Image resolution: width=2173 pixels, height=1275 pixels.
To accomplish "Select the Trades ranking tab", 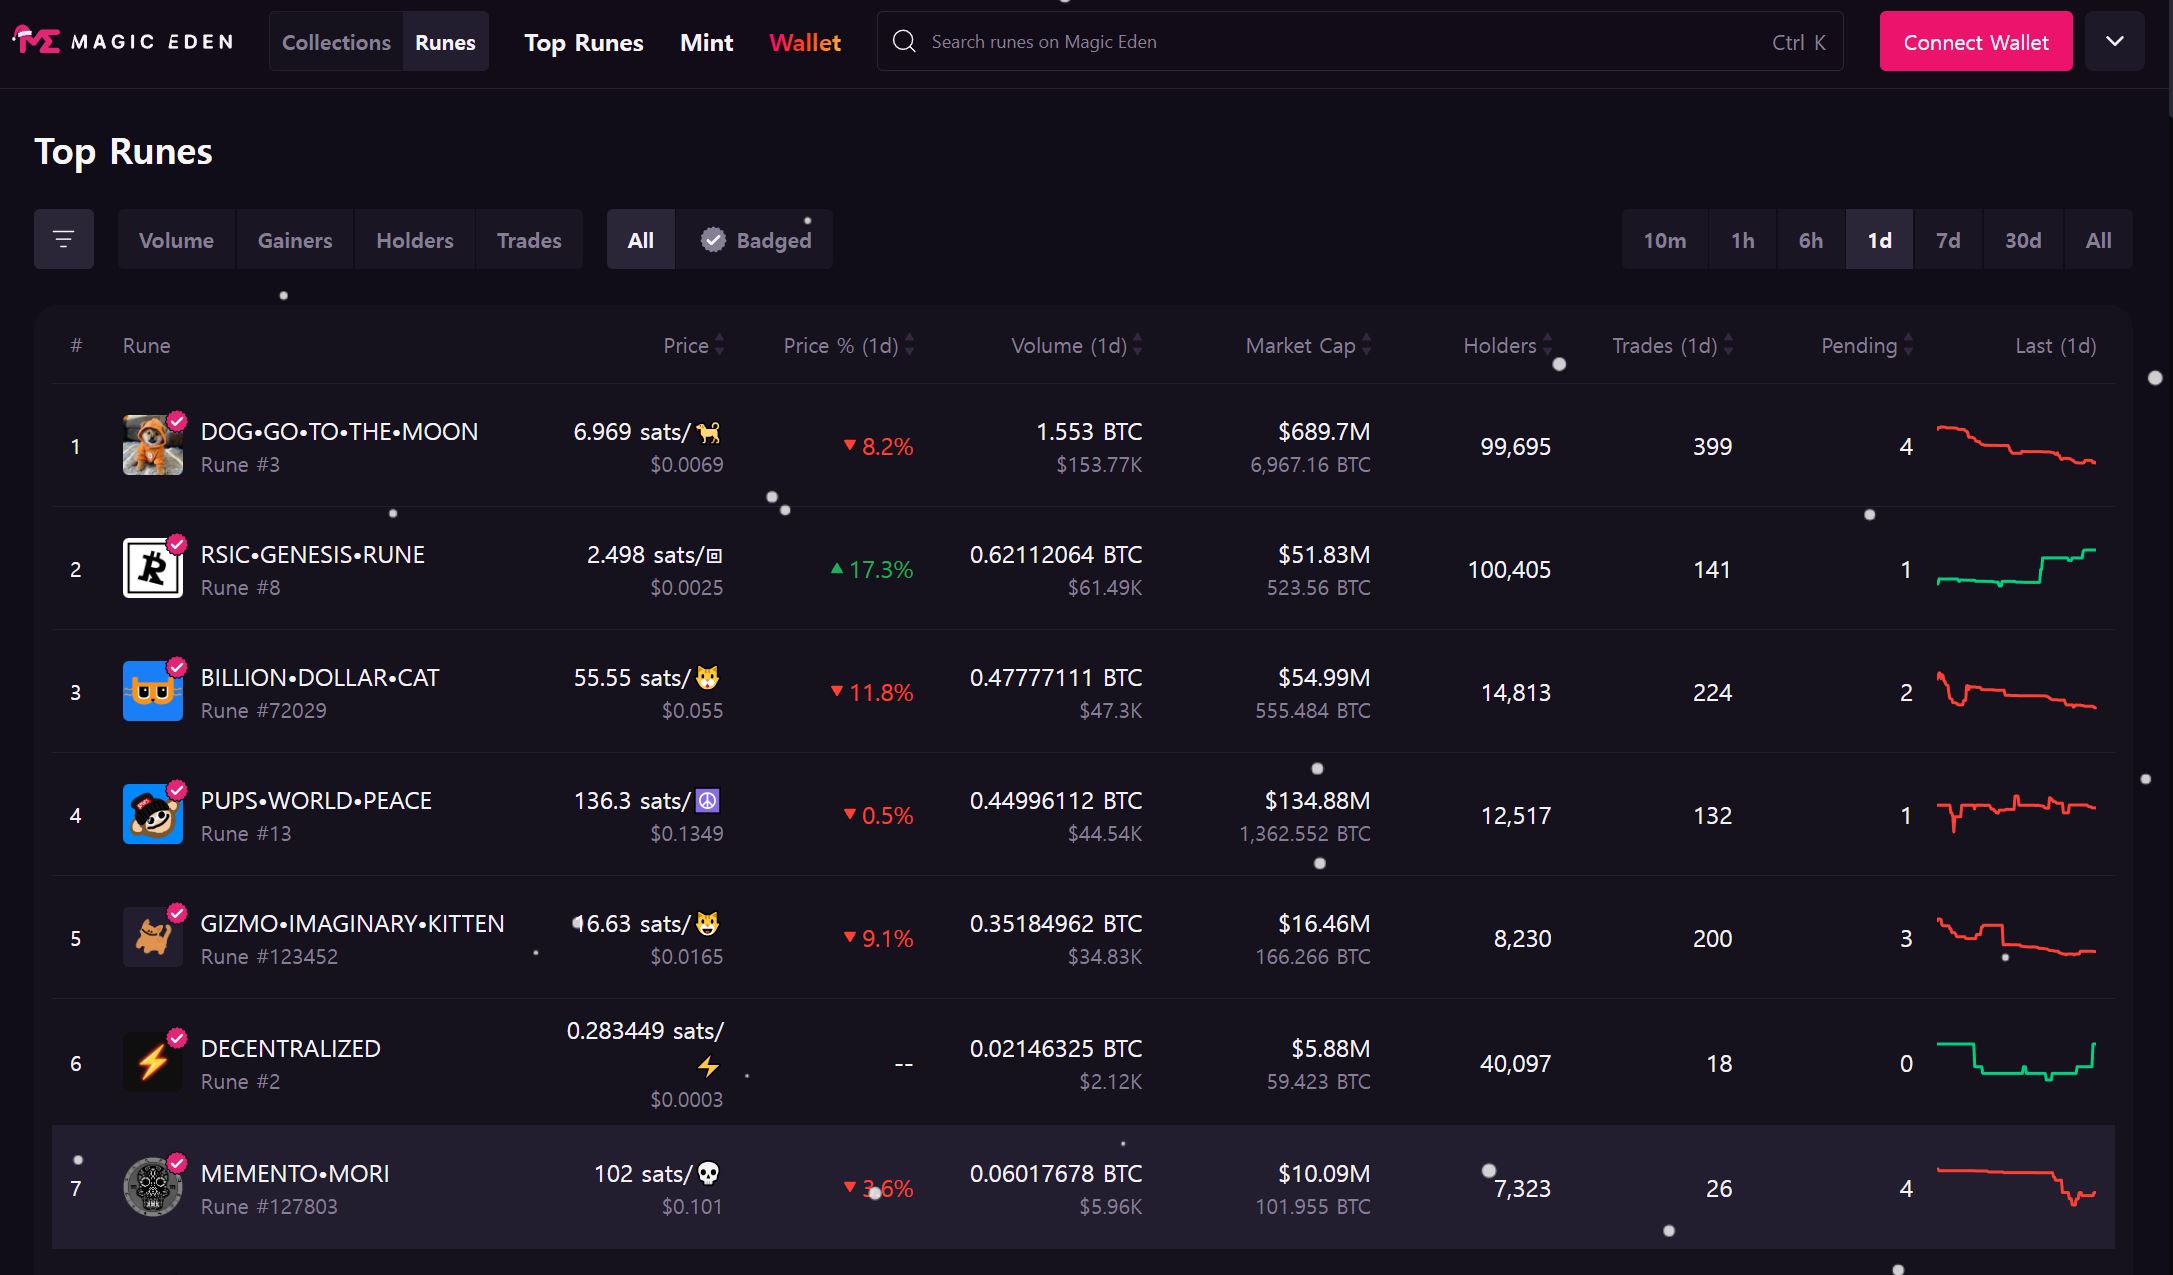I will [x=529, y=240].
